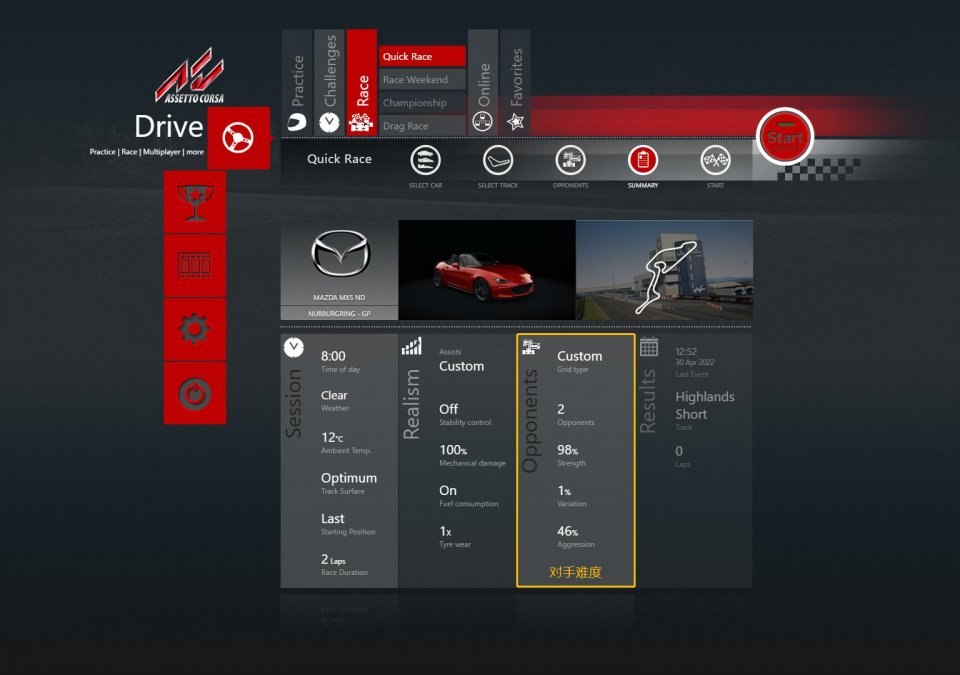Screen dimensions: 960x675
Task: Select Championship mode
Action: pyautogui.click(x=422, y=103)
